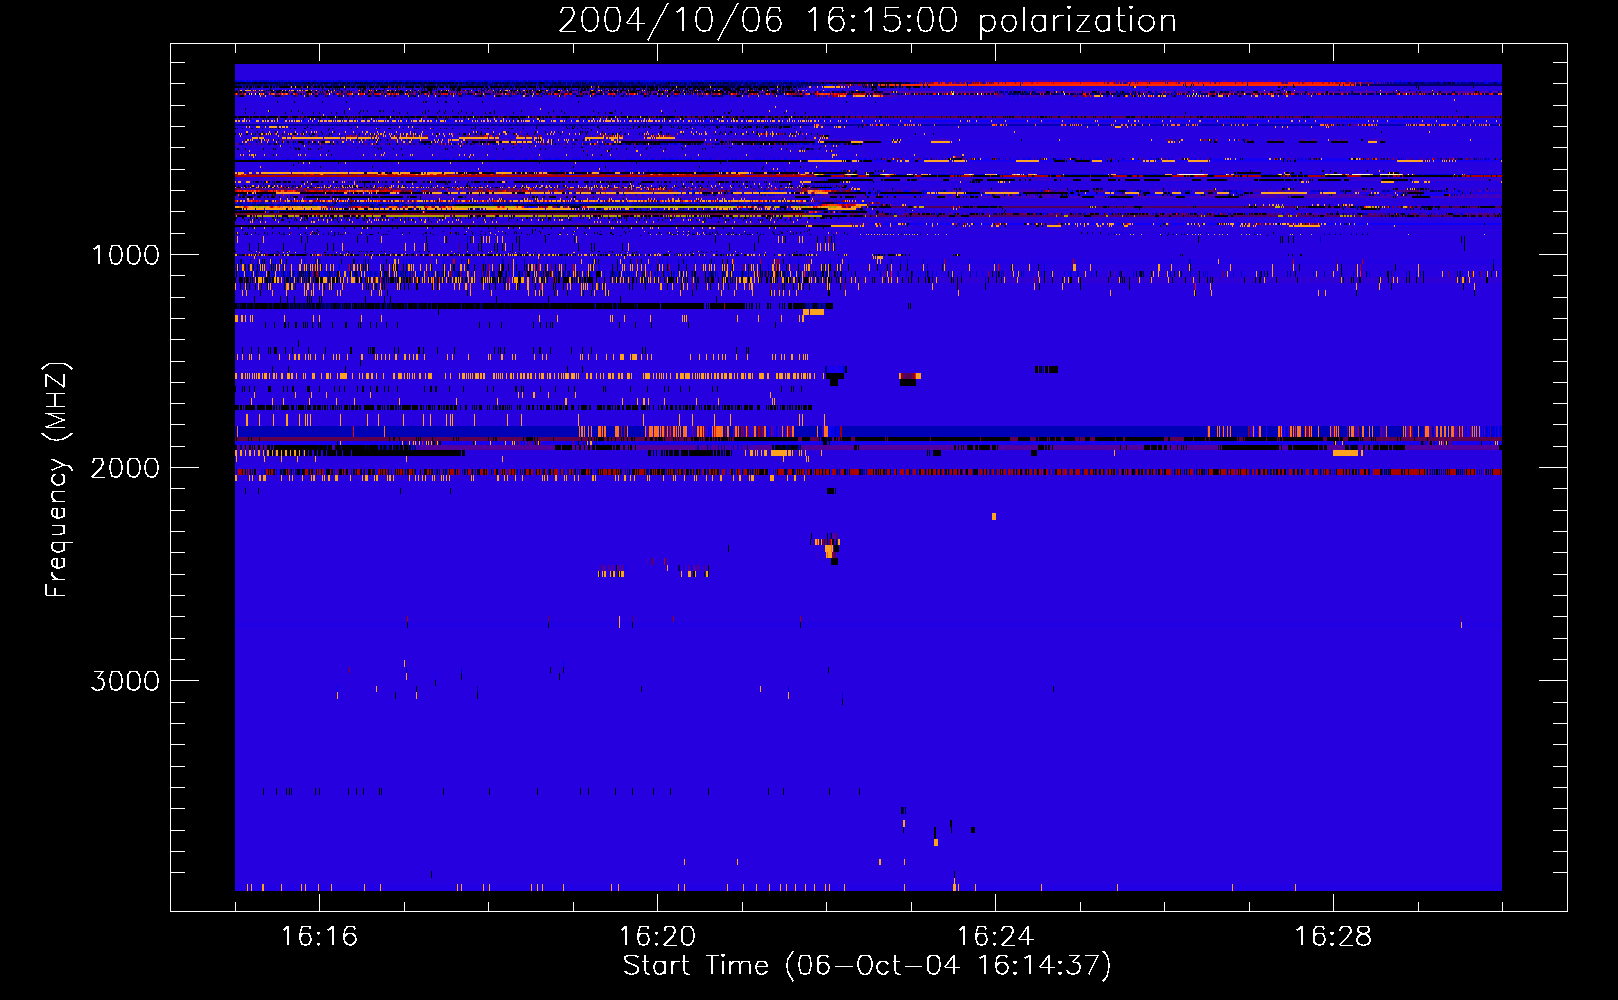Click the plot title "2004/10/06 16:15:00 polarization"

coord(867,21)
